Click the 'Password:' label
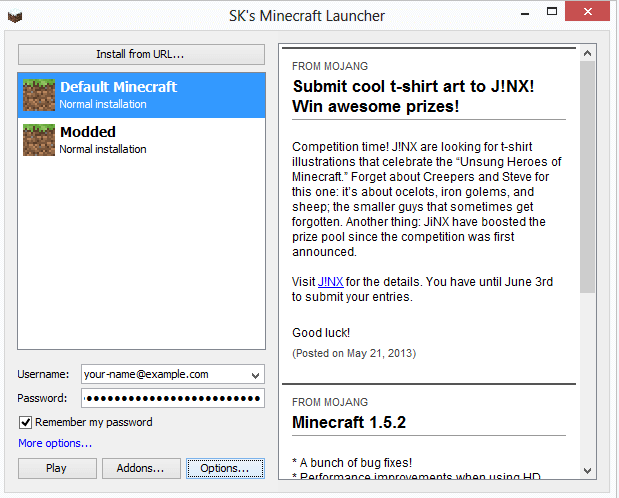 click(x=42, y=398)
